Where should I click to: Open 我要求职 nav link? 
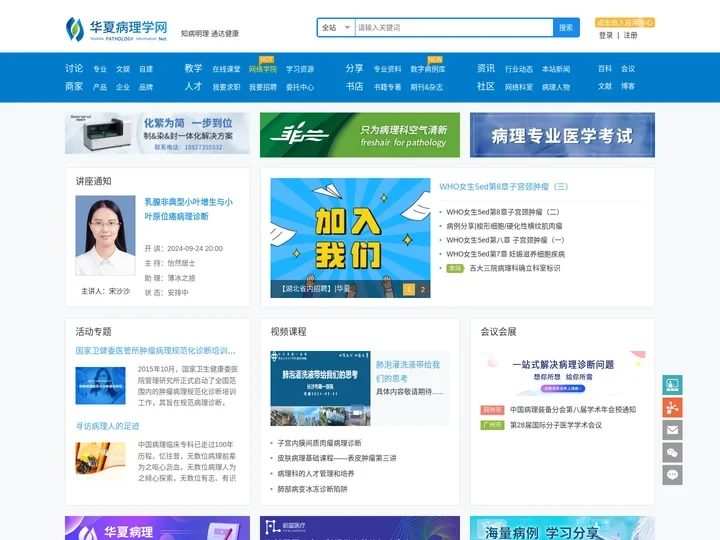[x=226, y=87]
